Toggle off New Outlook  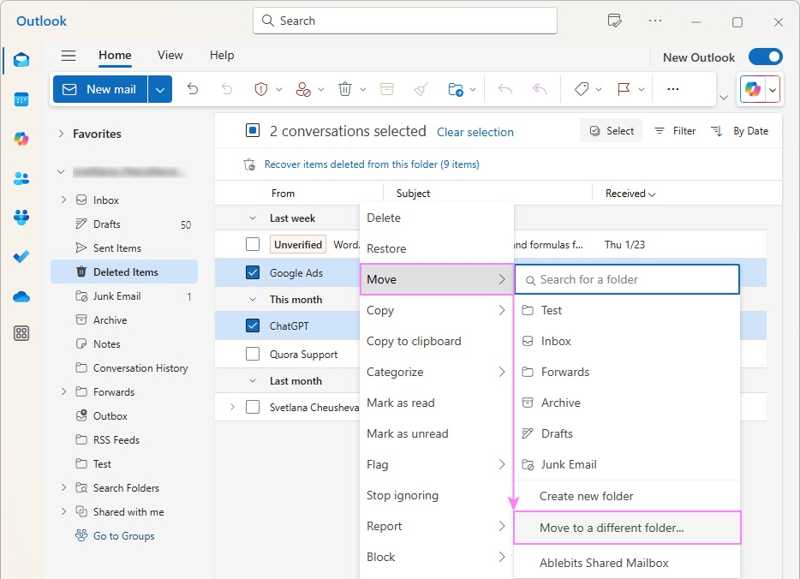[766, 57]
